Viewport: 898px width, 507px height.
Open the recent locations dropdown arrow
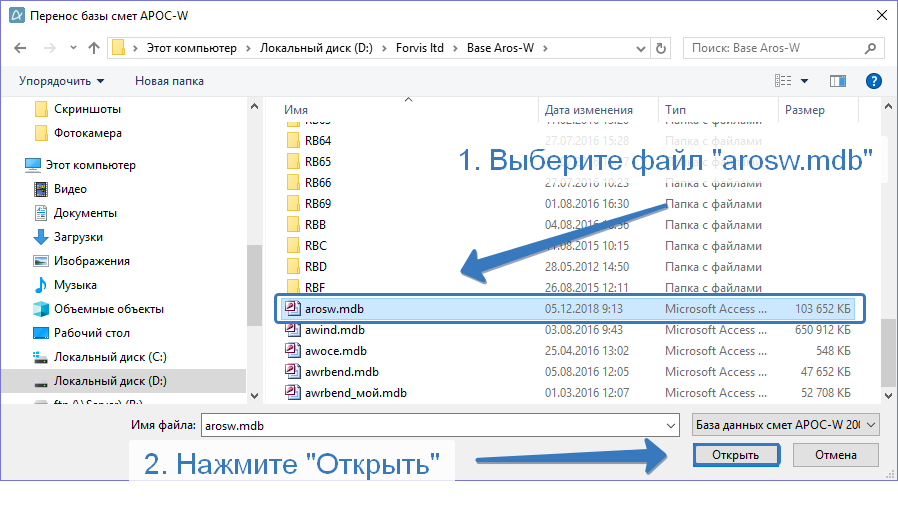pos(73,48)
